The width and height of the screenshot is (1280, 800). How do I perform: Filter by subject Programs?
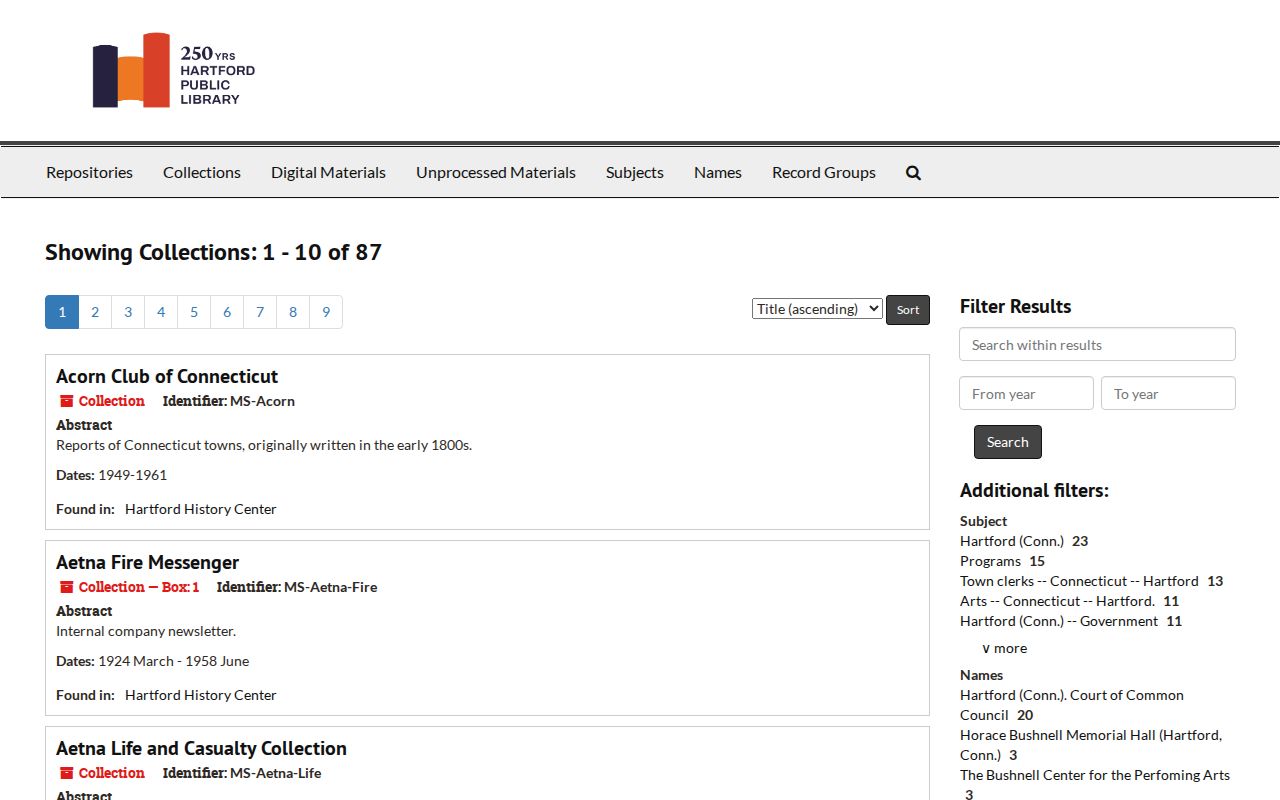[x=990, y=561]
